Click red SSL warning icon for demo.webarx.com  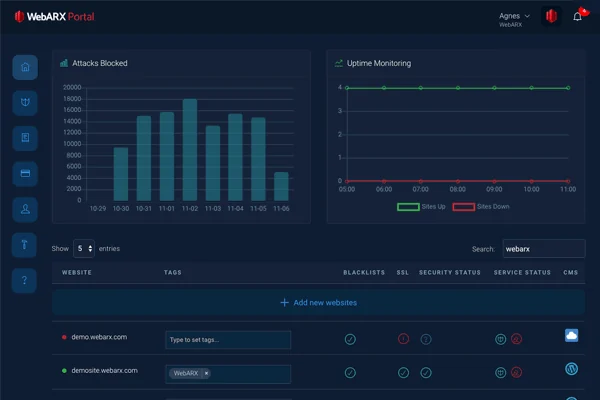point(403,339)
